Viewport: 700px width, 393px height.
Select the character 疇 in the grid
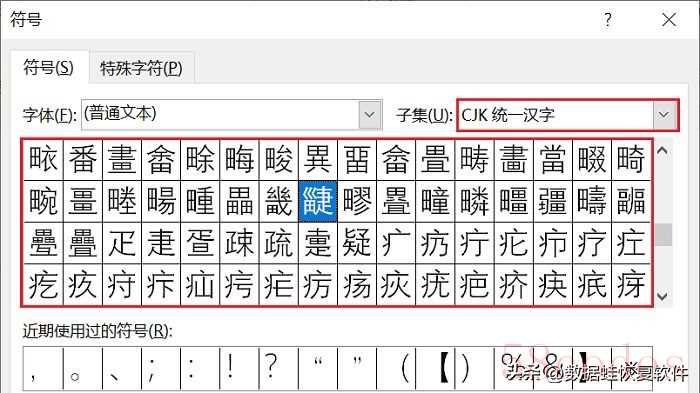pos(592,201)
